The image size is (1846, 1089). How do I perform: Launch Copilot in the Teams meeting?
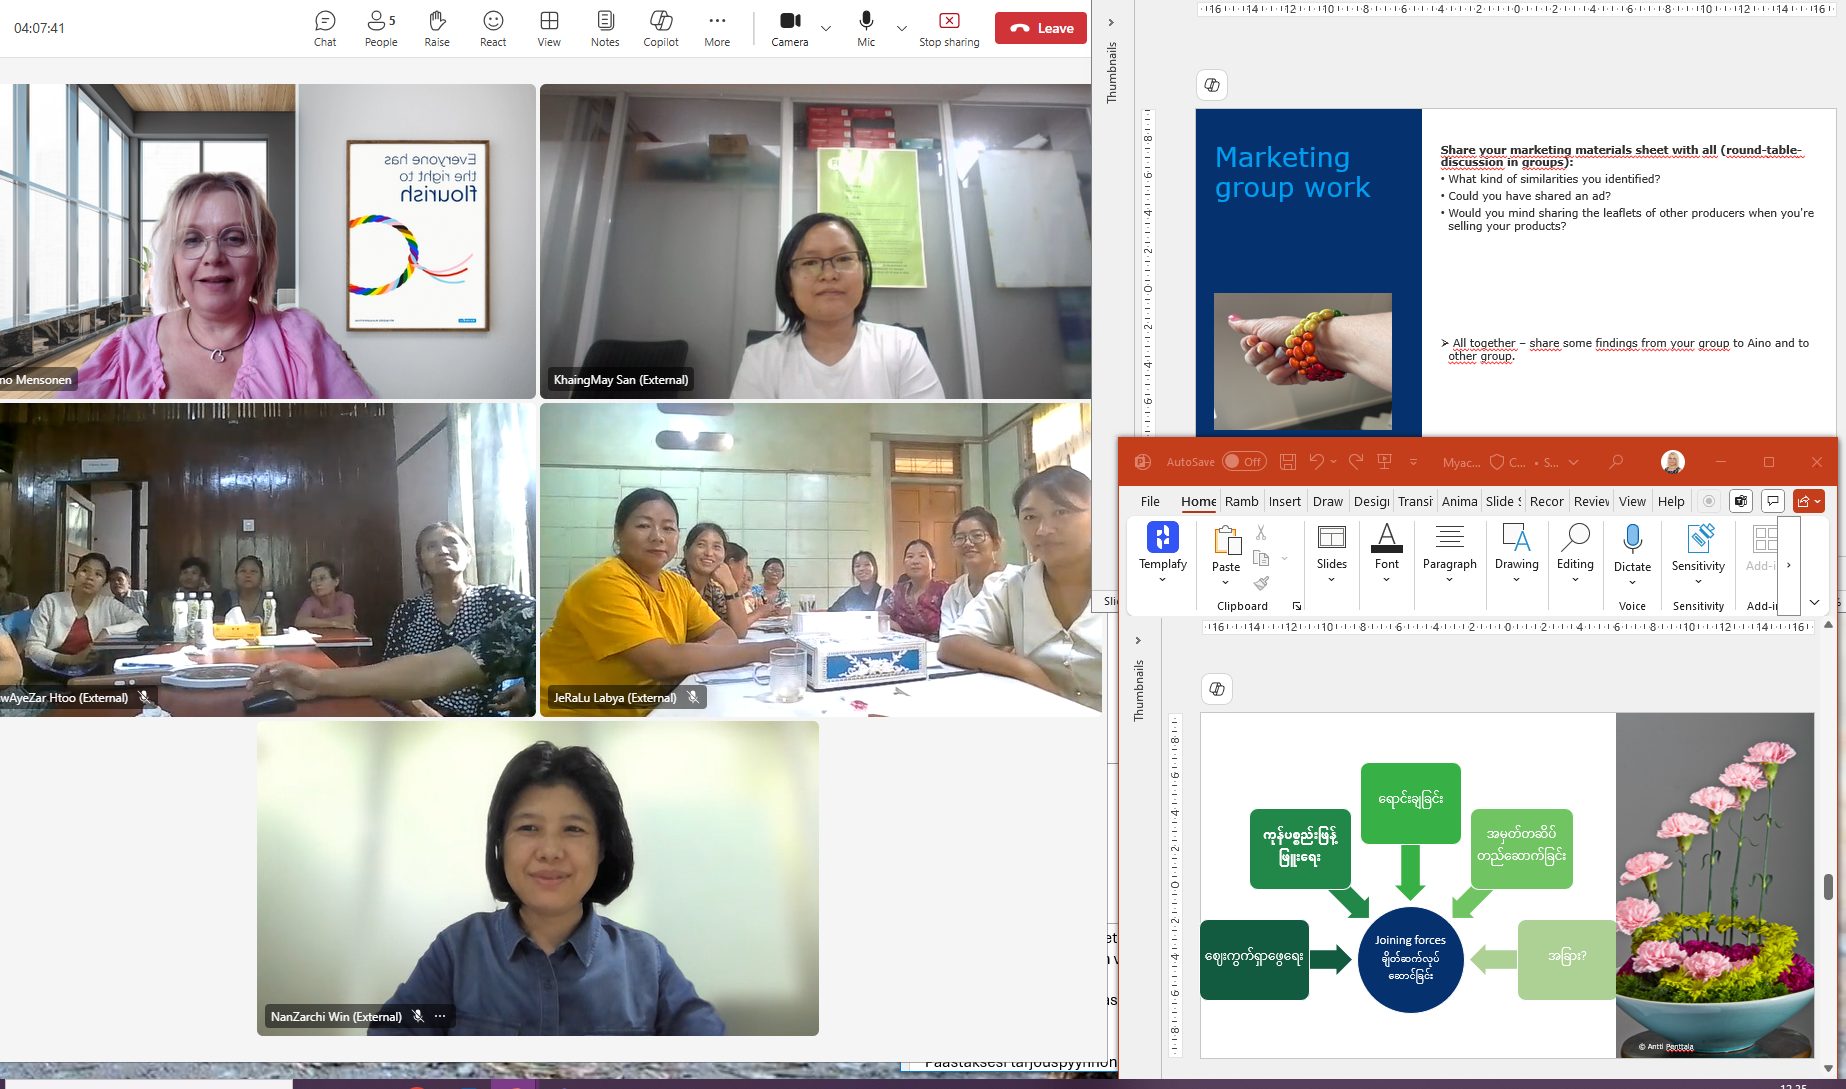pyautogui.click(x=661, y=28)
